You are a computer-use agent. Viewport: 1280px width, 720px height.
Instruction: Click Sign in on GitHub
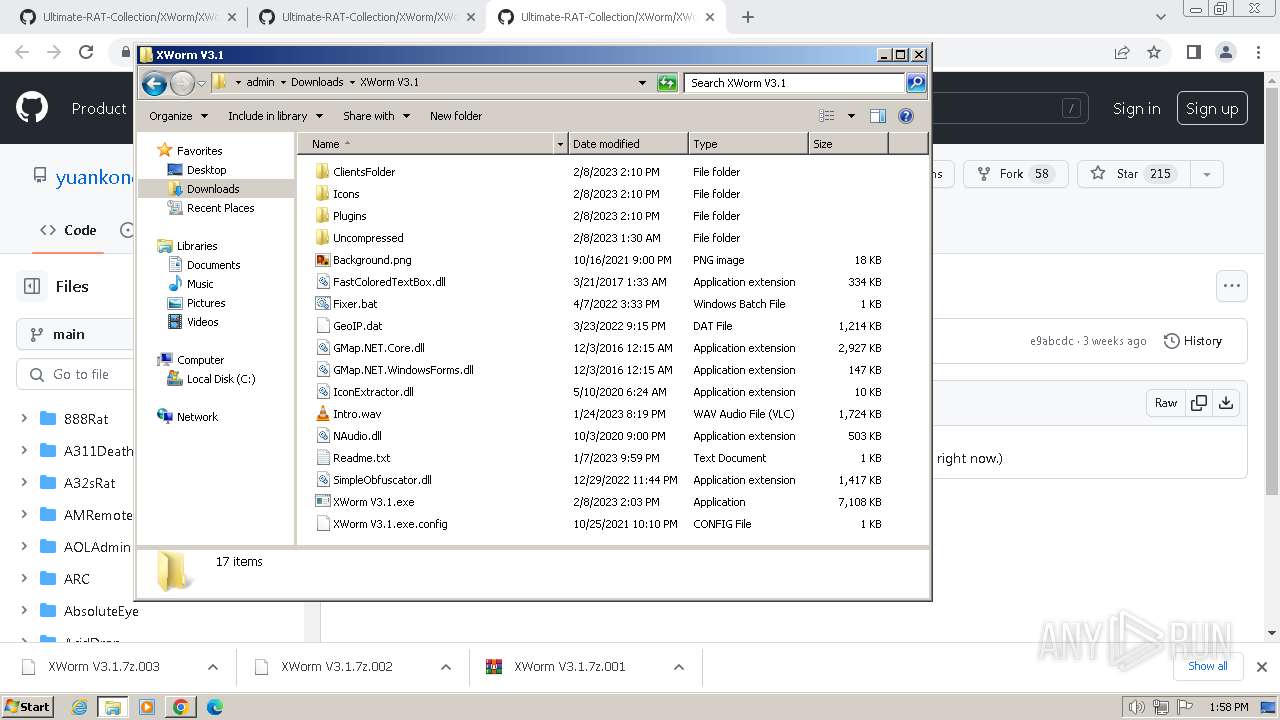point(1136,108)
